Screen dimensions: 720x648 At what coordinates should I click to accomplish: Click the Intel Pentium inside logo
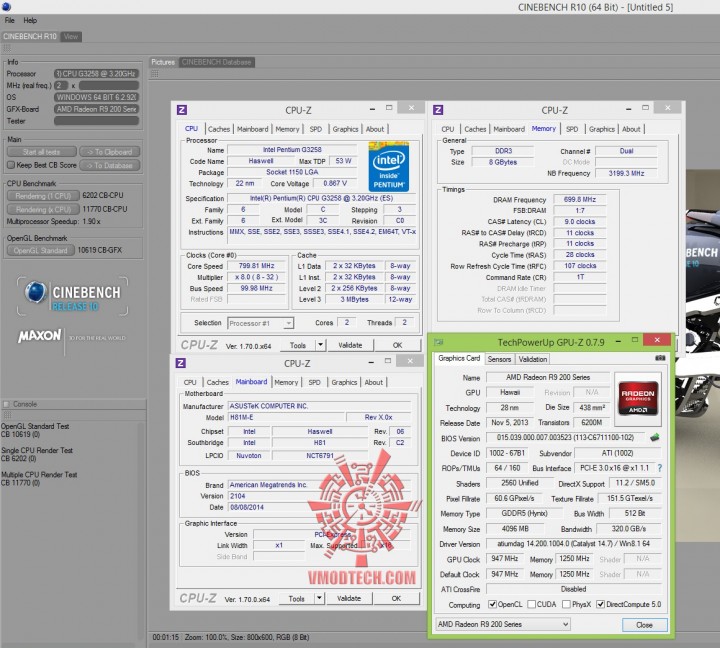[388, 167]
